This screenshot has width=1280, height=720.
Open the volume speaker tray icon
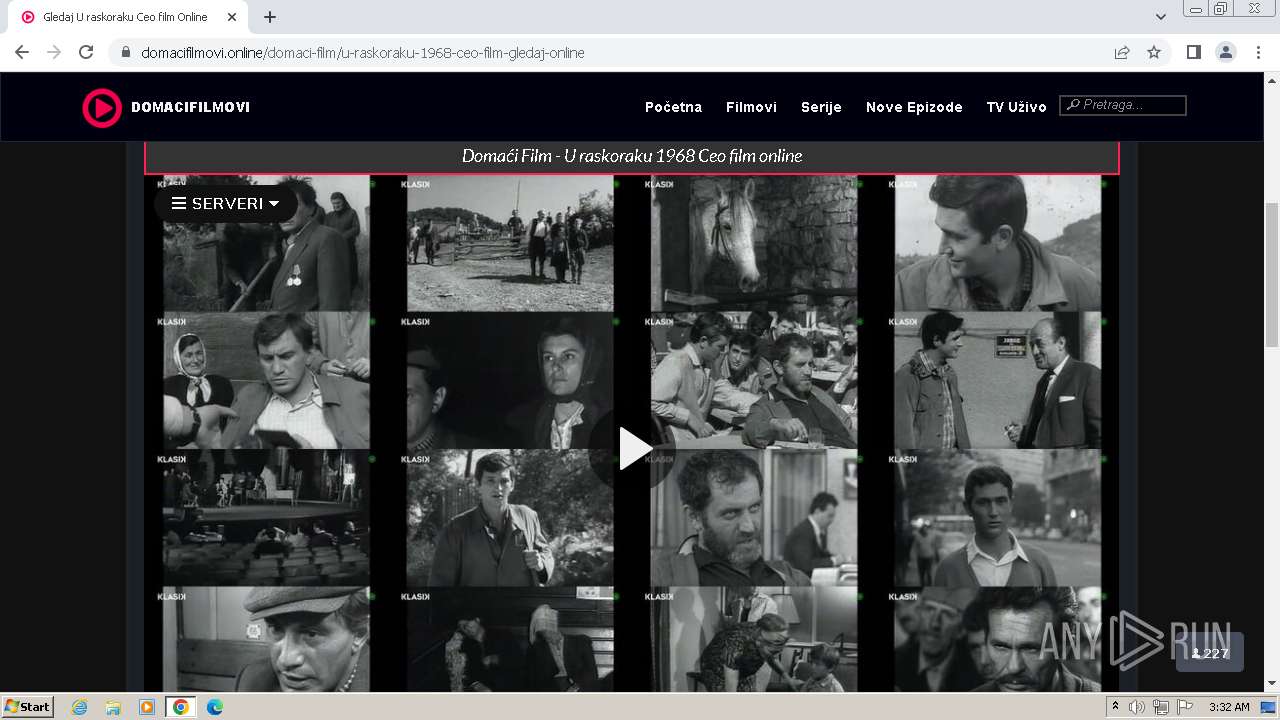(1137, 707)
